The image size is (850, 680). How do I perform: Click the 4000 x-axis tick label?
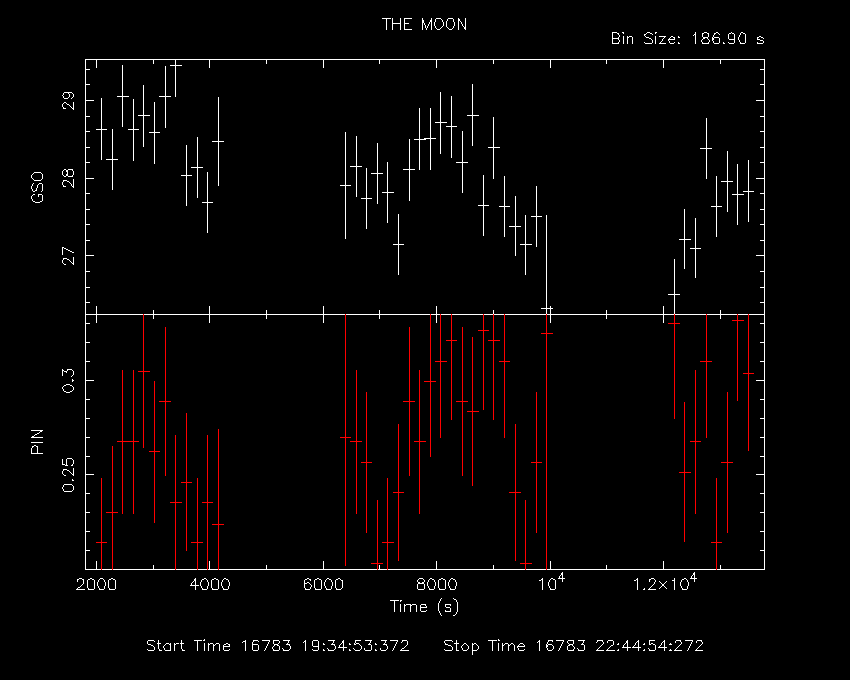[x=210, y=585]
